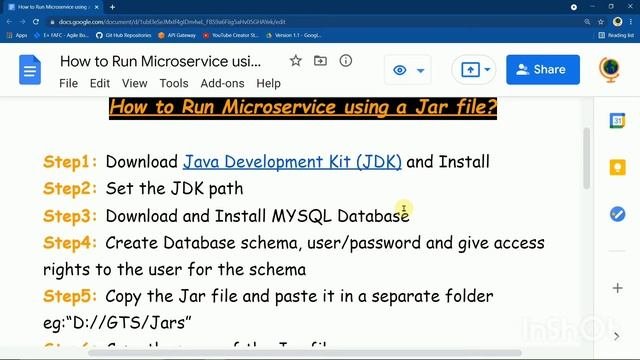Image resolution: width=640 pixels, height=360 pixels.
Task: Click the 'Set the JDK path' text
Action: [x=174, y=189]
